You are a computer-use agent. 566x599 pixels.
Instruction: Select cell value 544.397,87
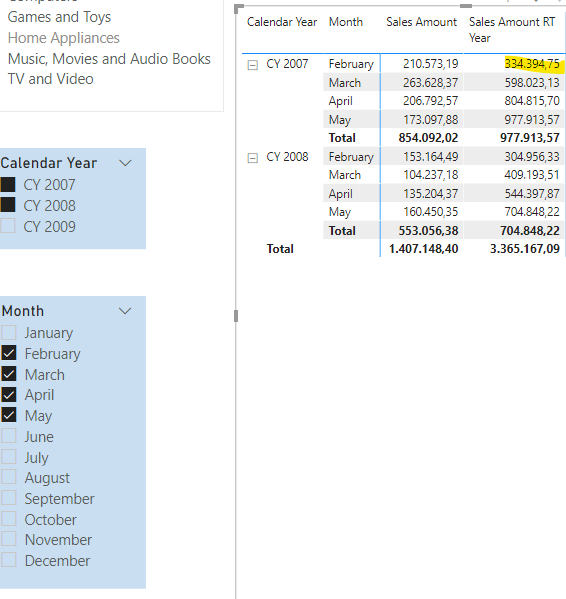(532, 194)
